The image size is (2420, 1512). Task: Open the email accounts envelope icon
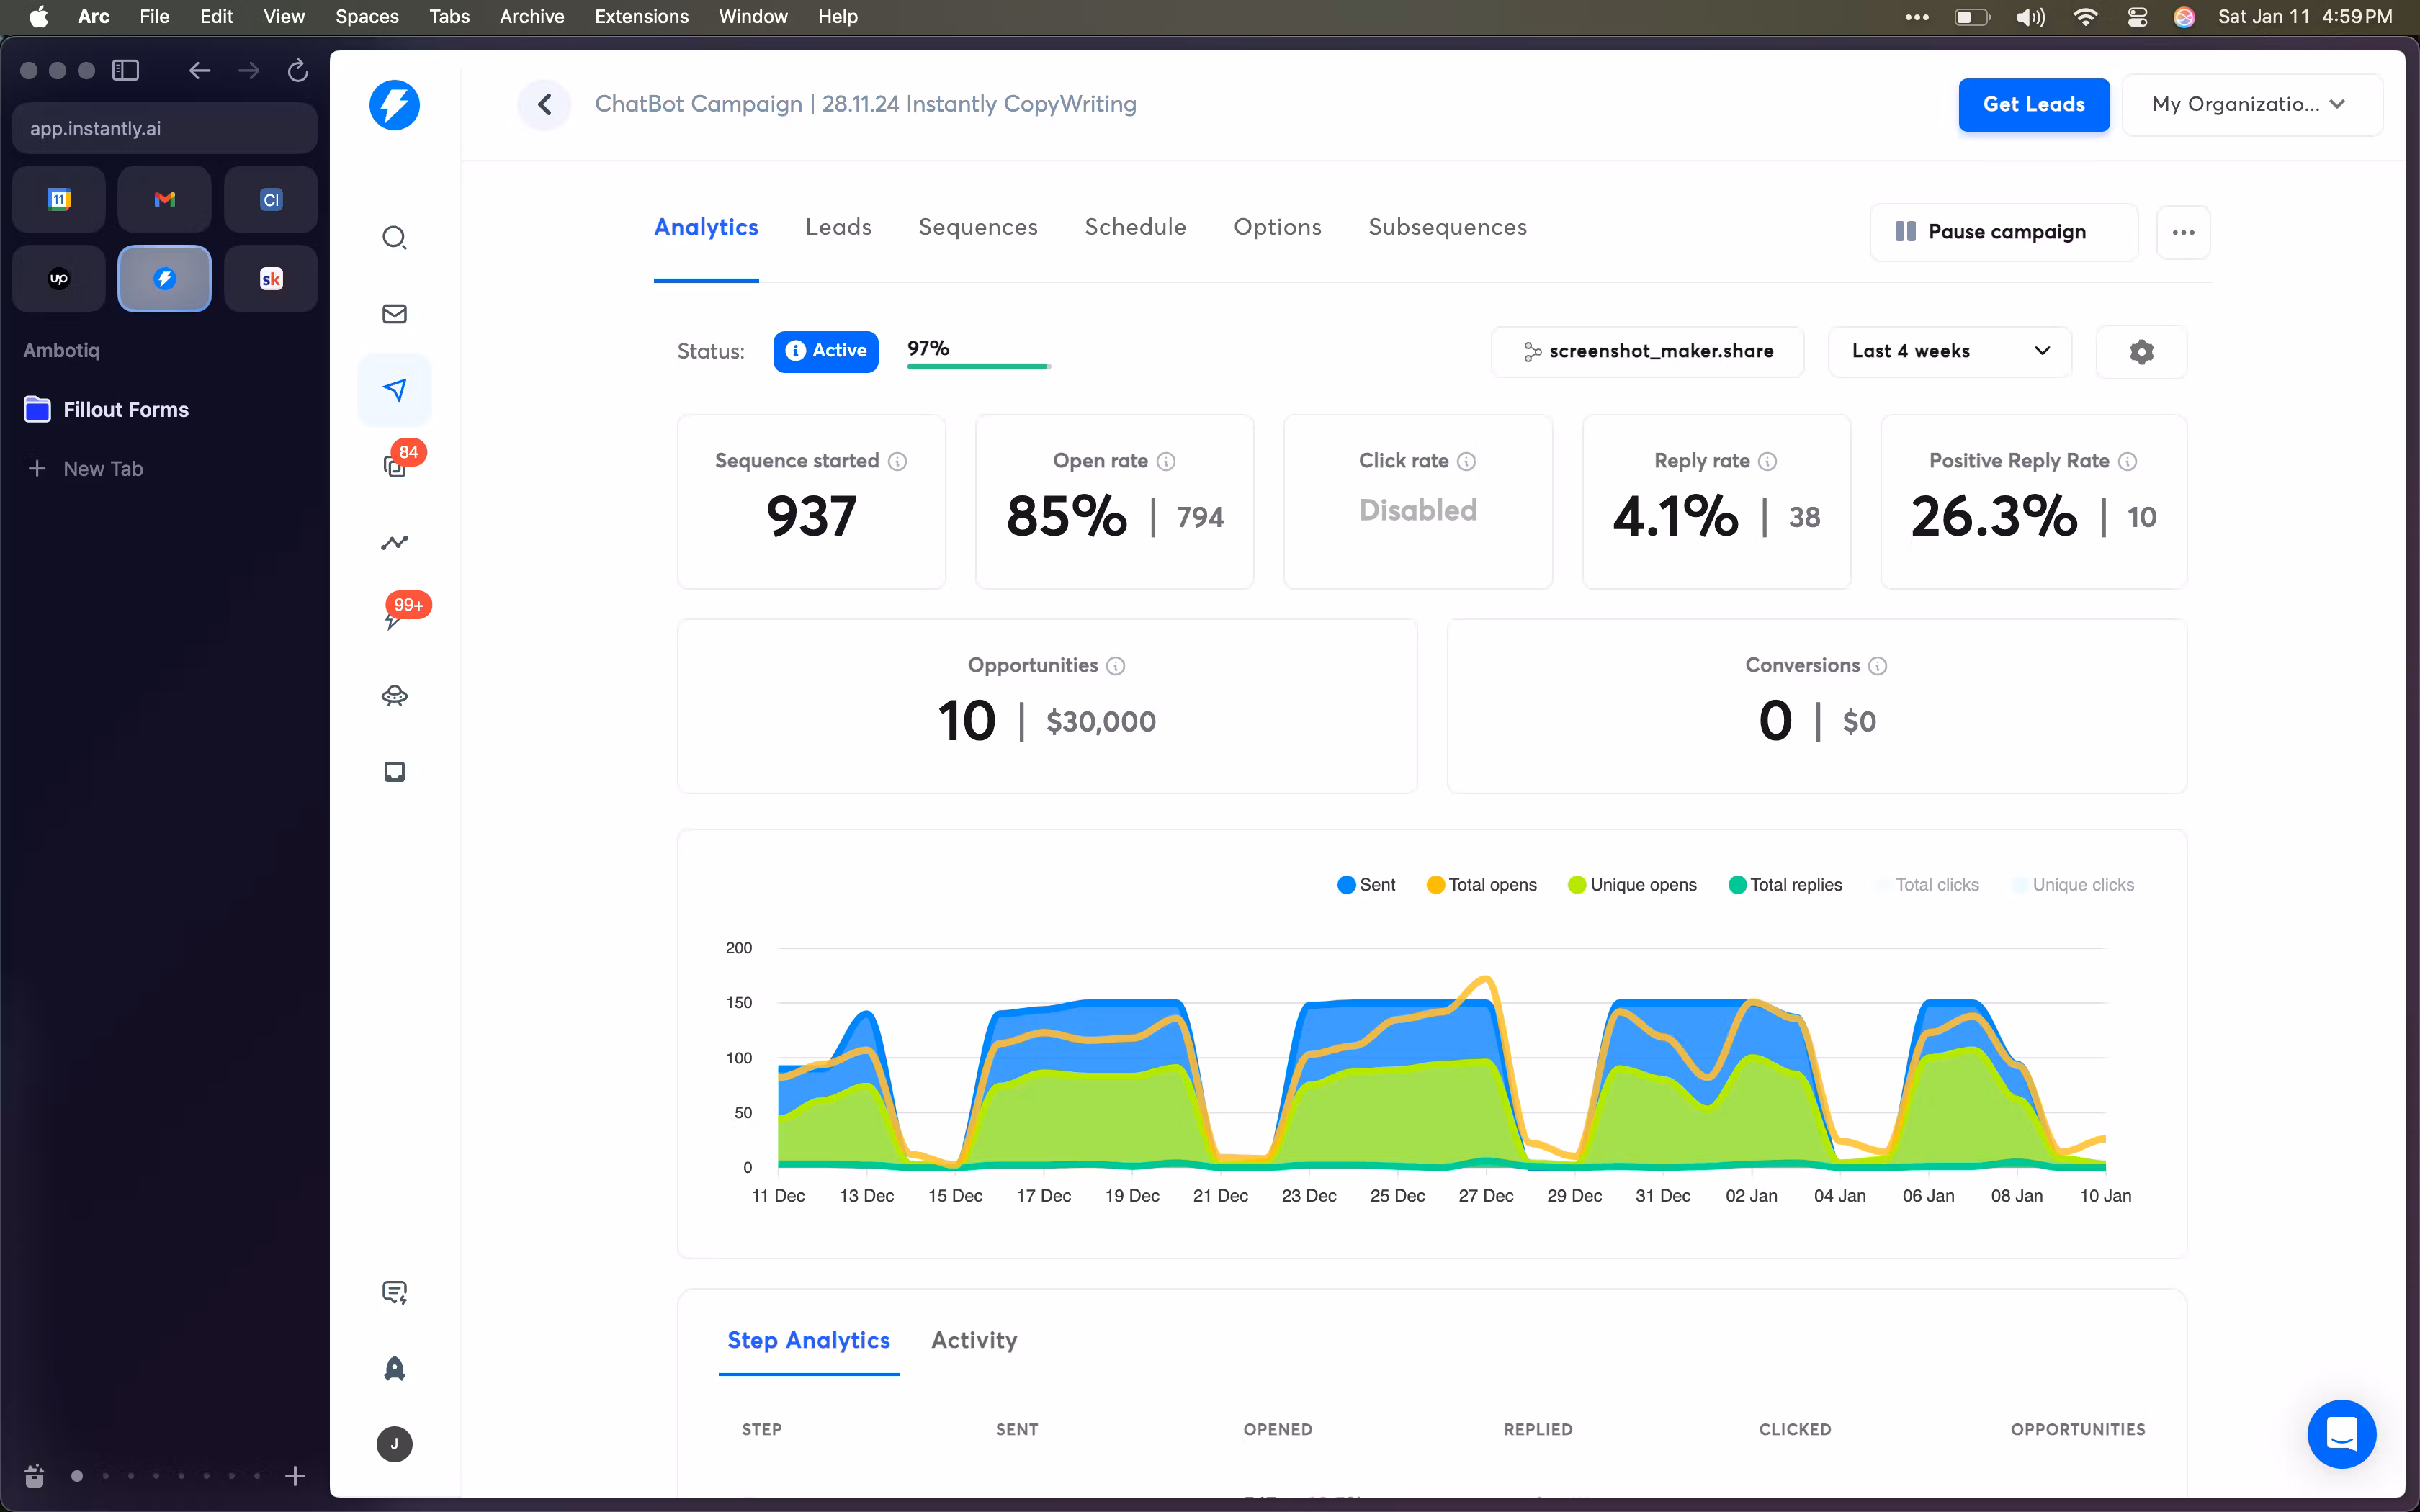click(394, 314)
